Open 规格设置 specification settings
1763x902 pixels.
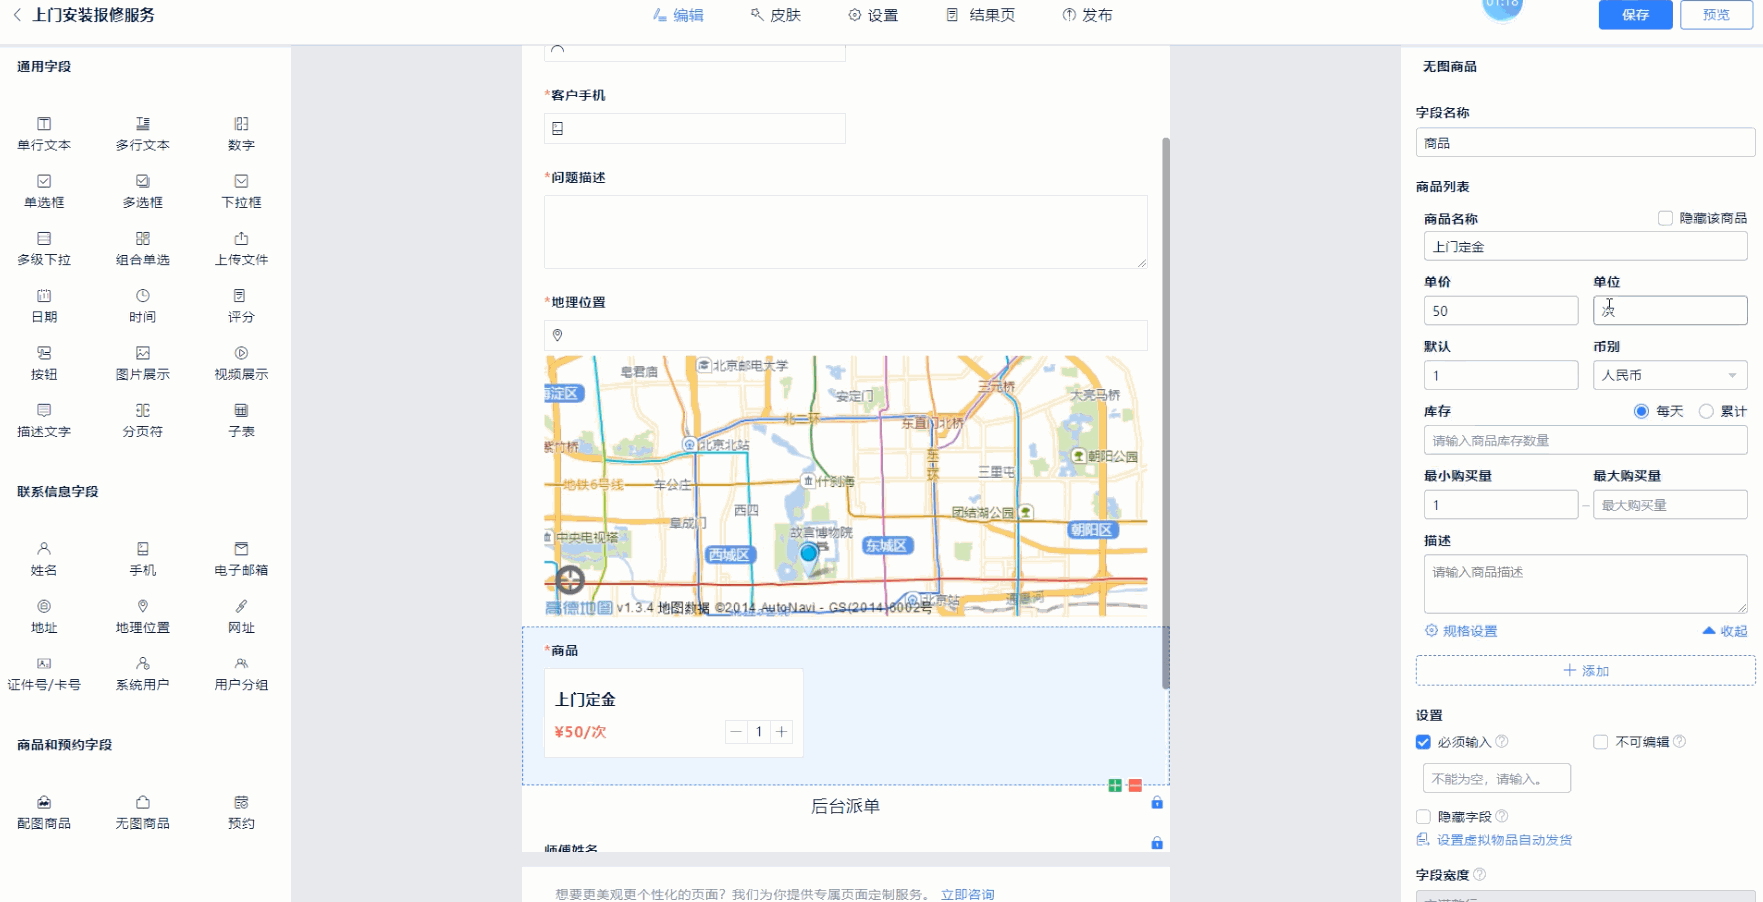click(x=1461, y=631)
